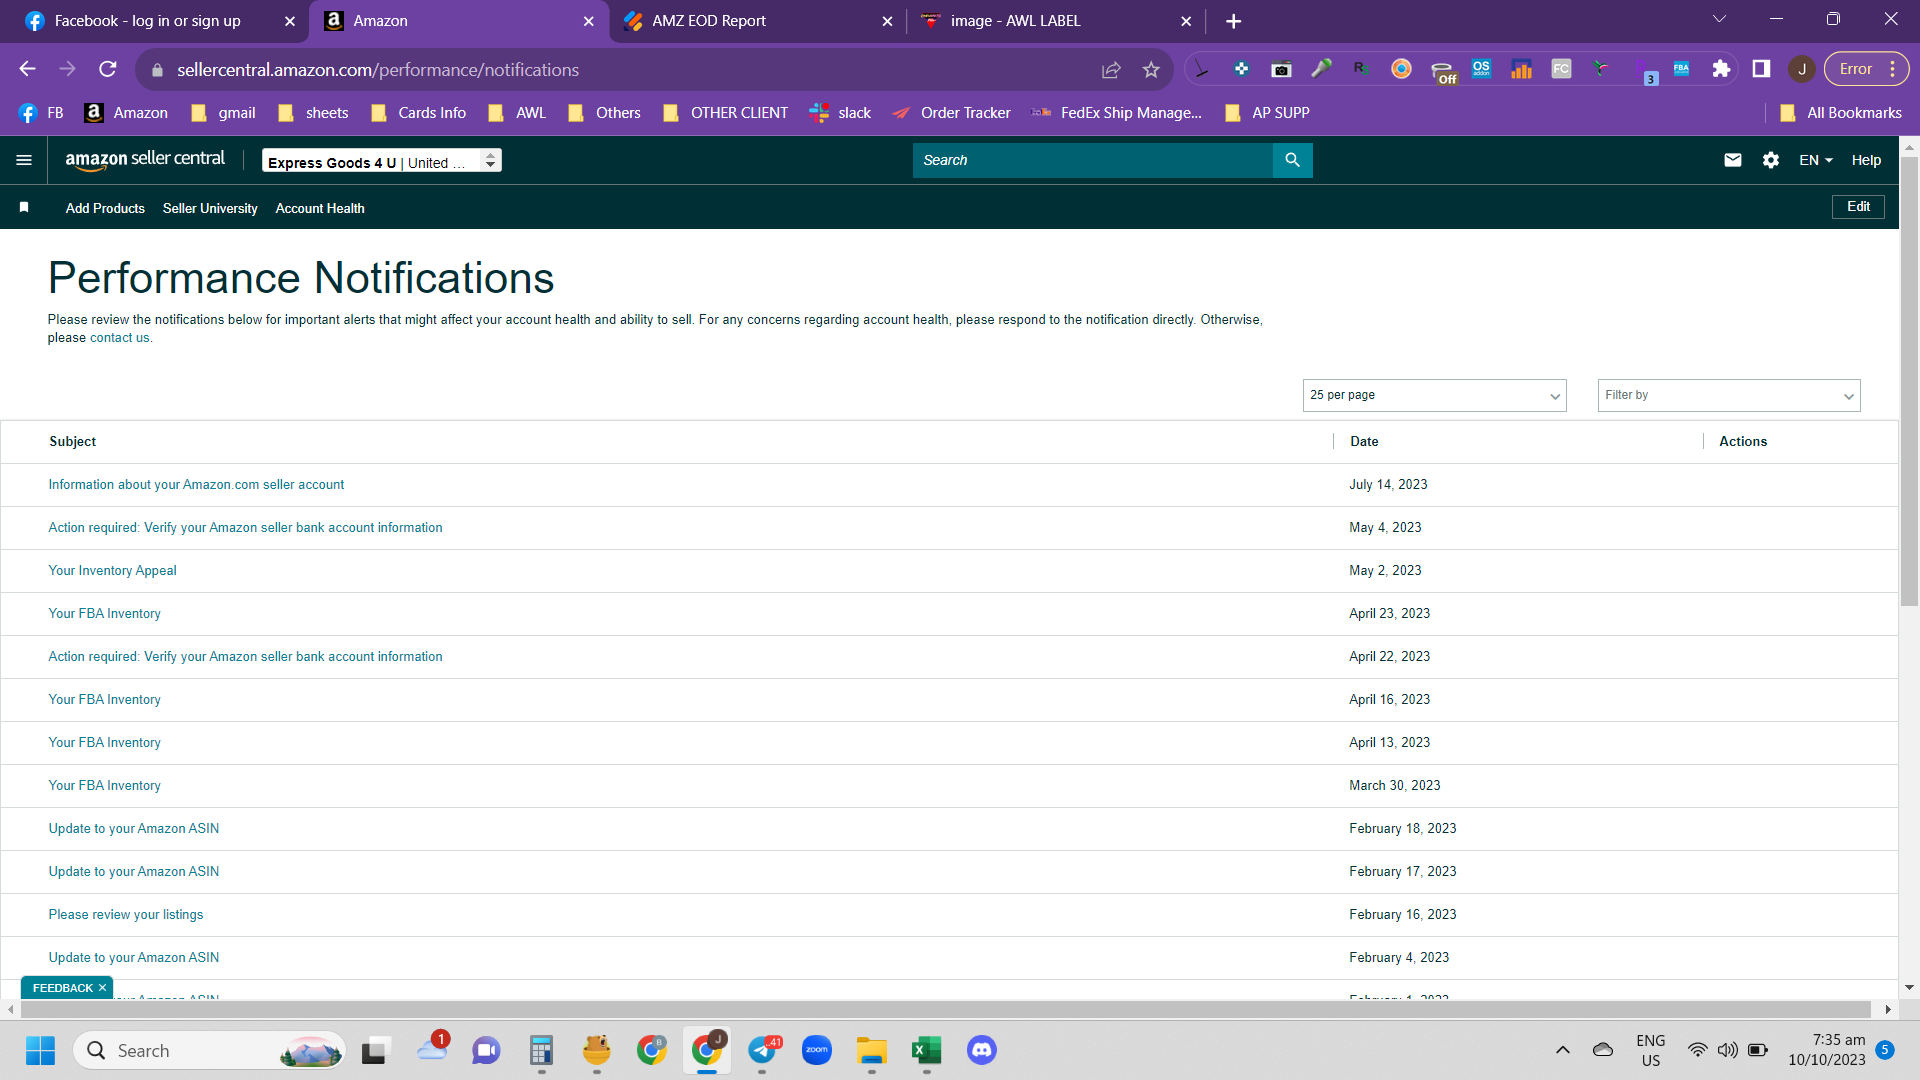This screenshot has height=1080, width=1920.
Task: Open the Seller University menu item
Action: (210, 208)
